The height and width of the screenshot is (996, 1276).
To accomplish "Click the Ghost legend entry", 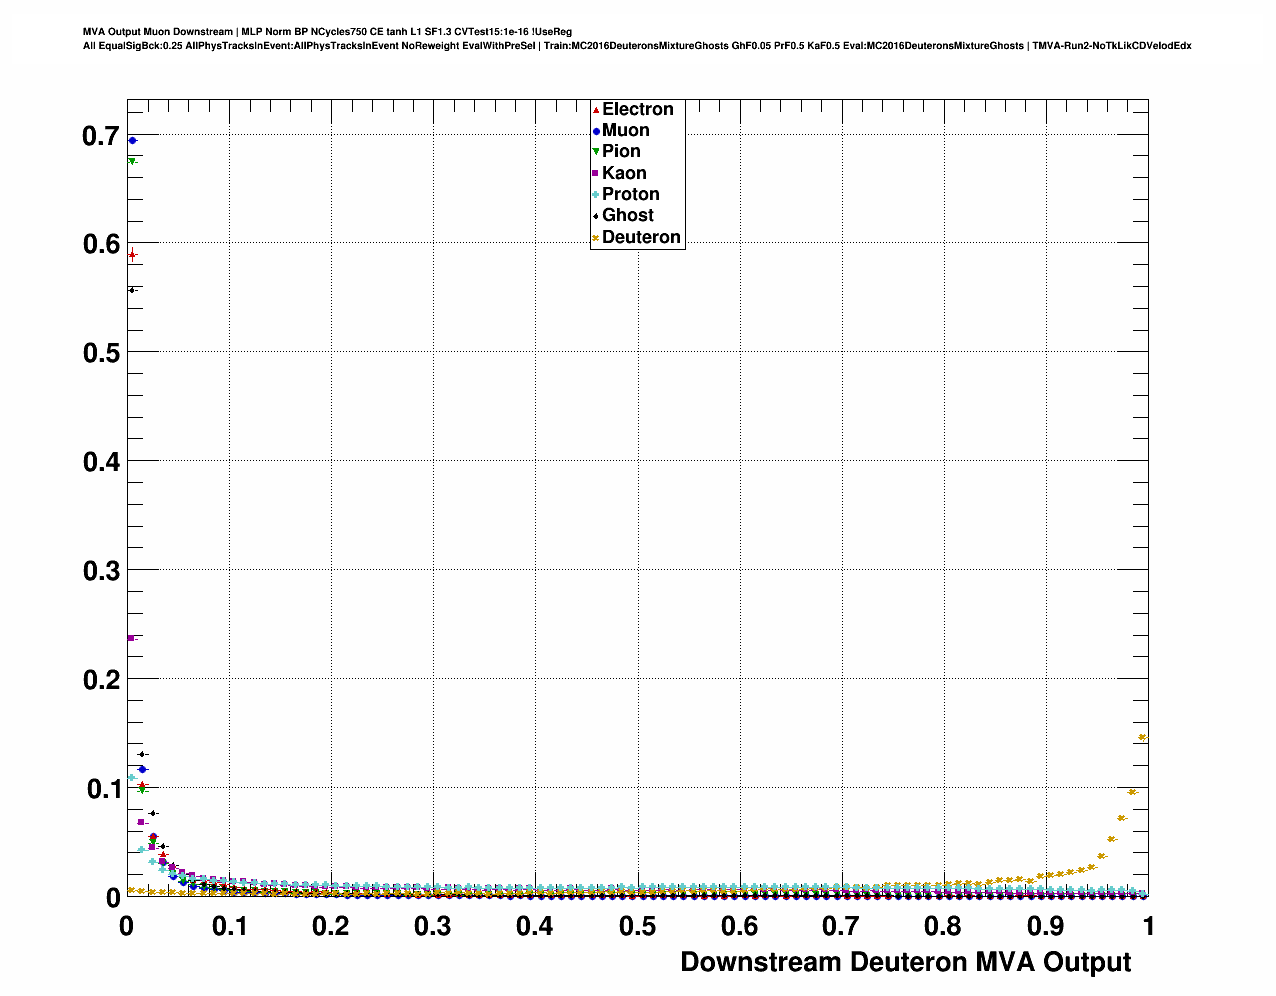I will click(627, 215).
